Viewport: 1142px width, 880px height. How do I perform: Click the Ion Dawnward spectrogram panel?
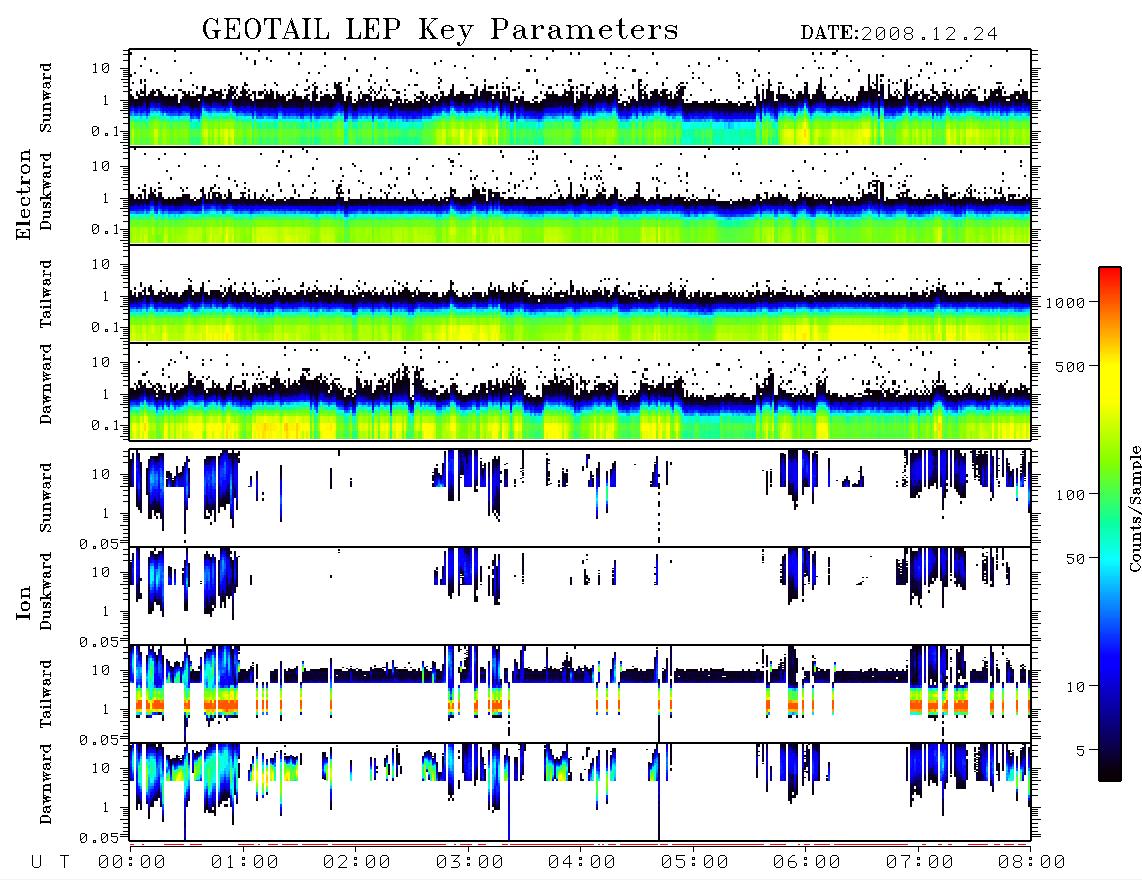point(580,792)
